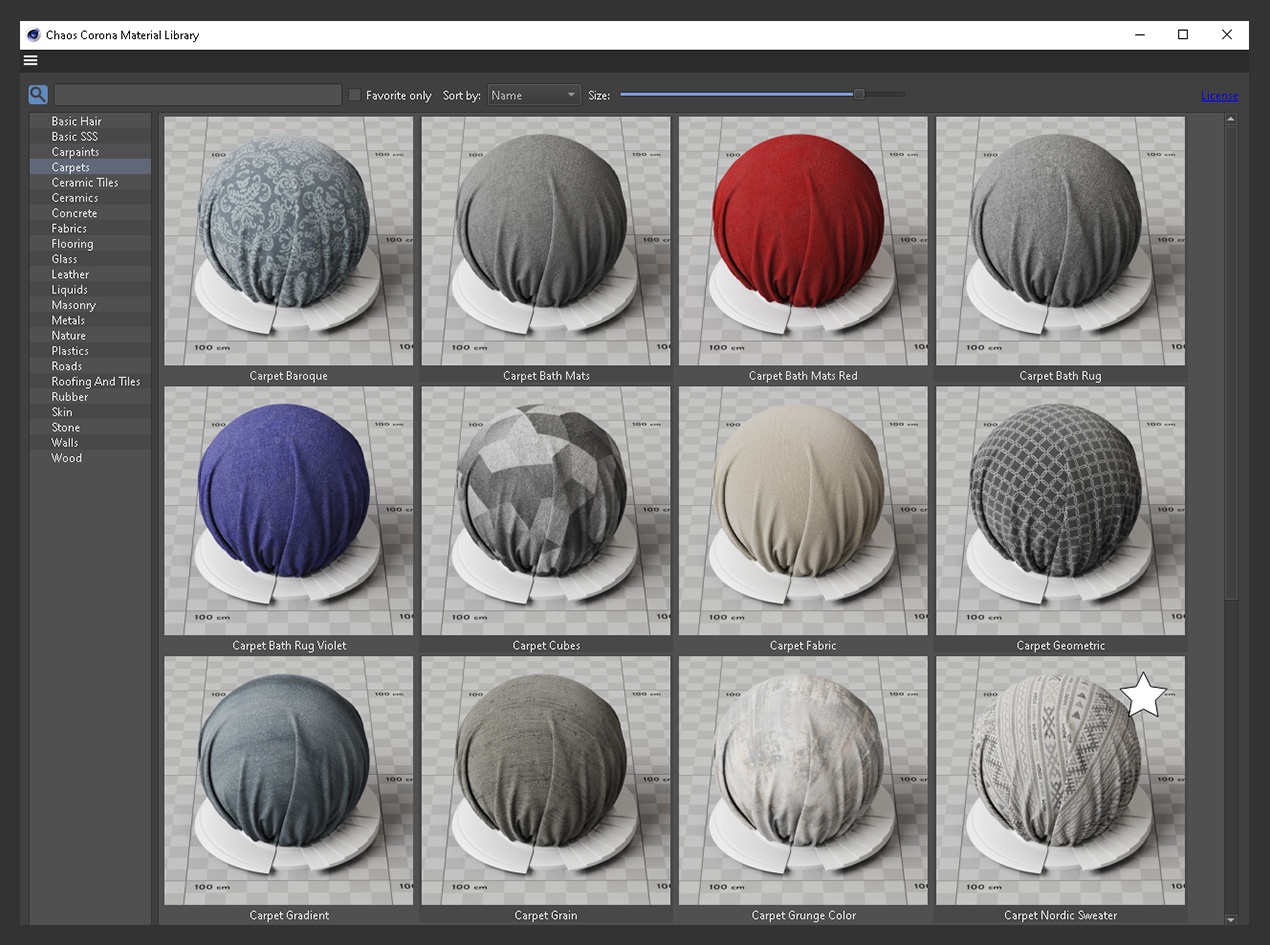The height and width of the screenshot is (945, 1270).
Task: Select the Carpets category
Action: coord(90,167)
